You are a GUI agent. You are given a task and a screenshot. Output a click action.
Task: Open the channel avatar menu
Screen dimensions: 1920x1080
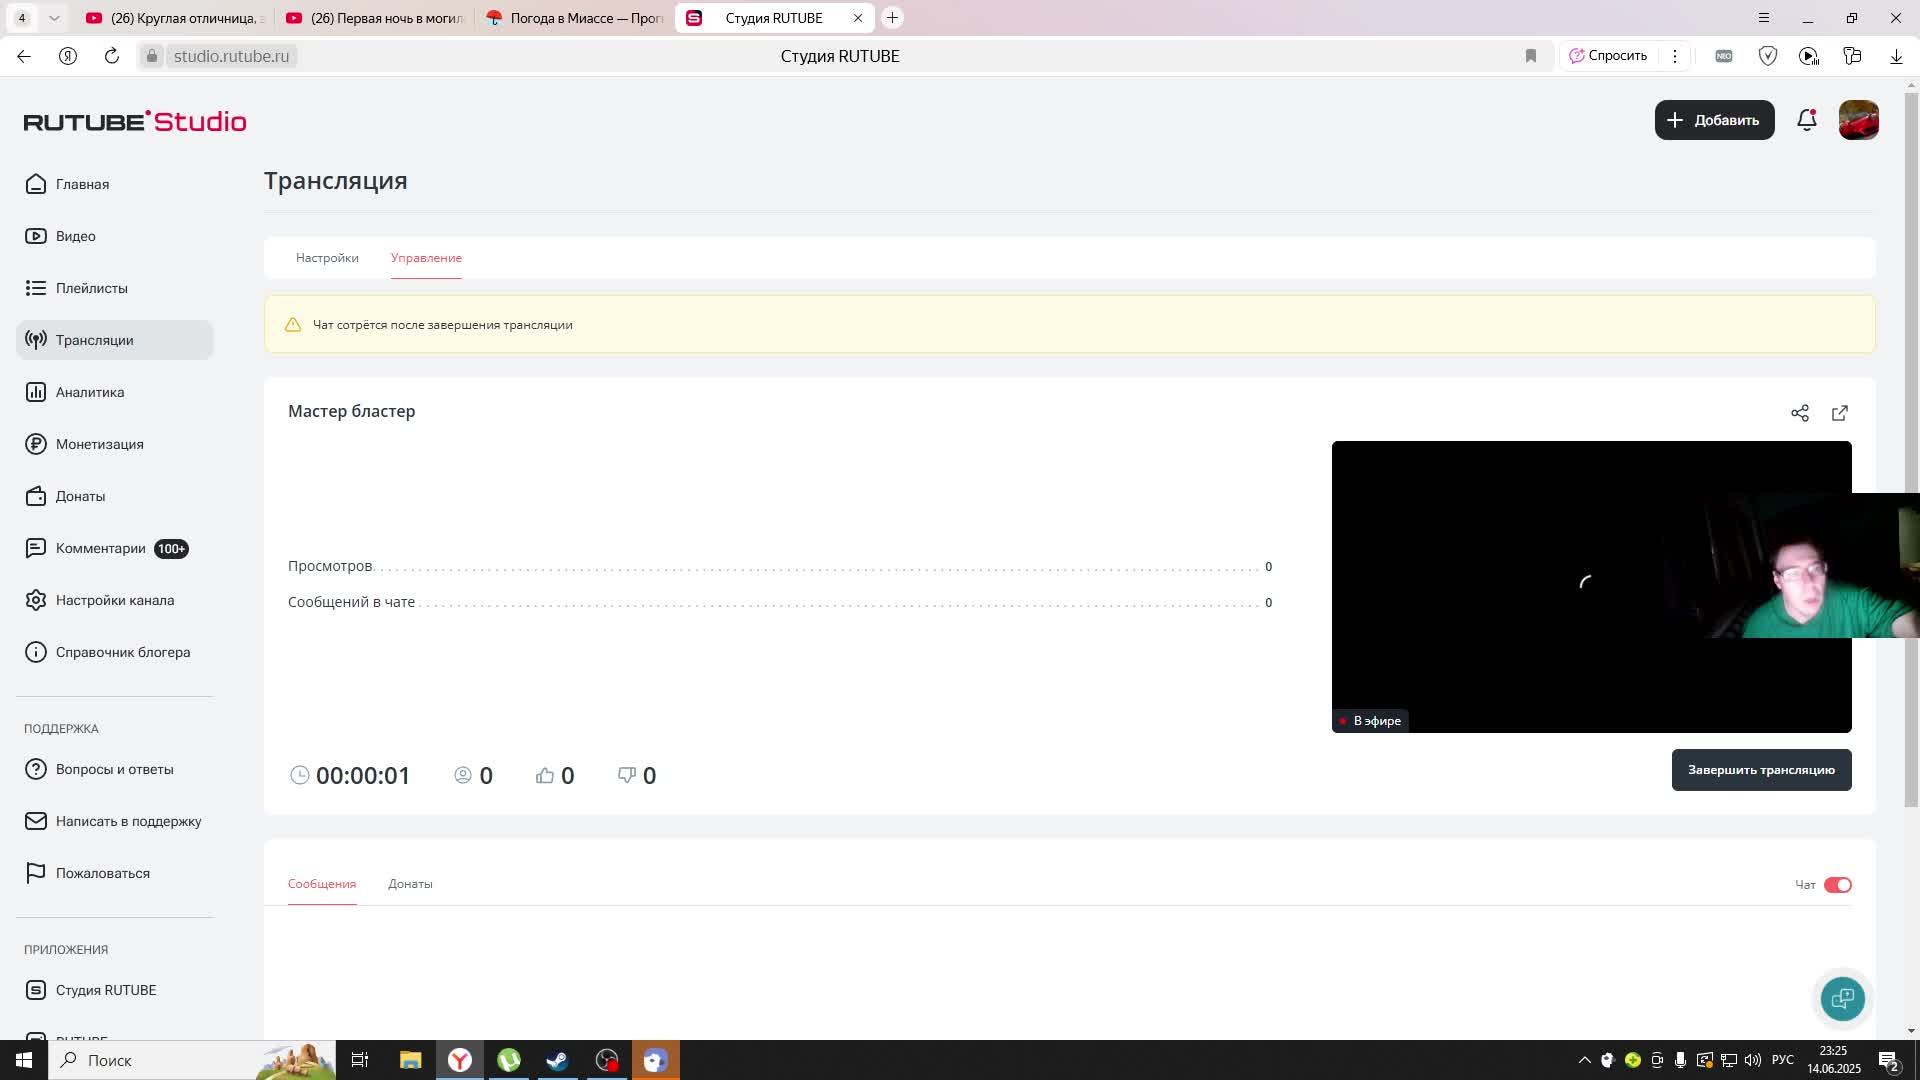tap(1858, 120)
